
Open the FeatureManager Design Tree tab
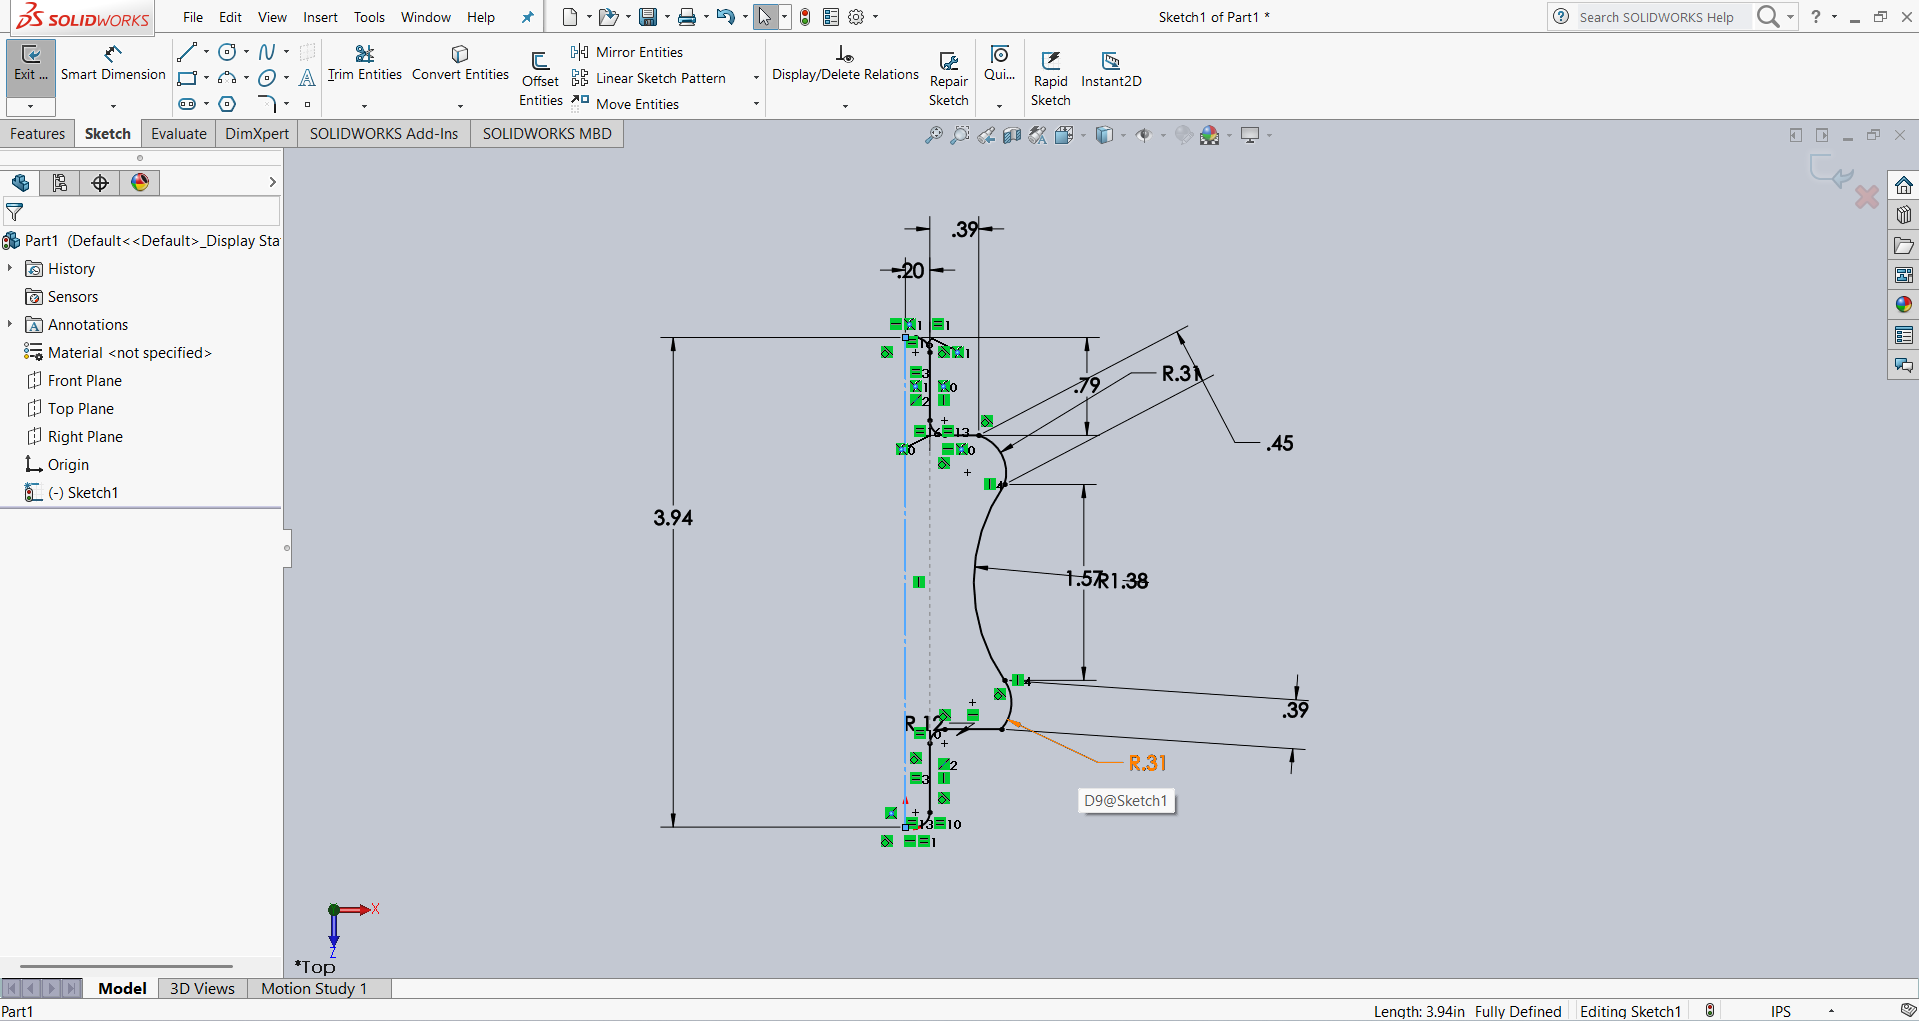pyautogui.click(x=20, y=182)
